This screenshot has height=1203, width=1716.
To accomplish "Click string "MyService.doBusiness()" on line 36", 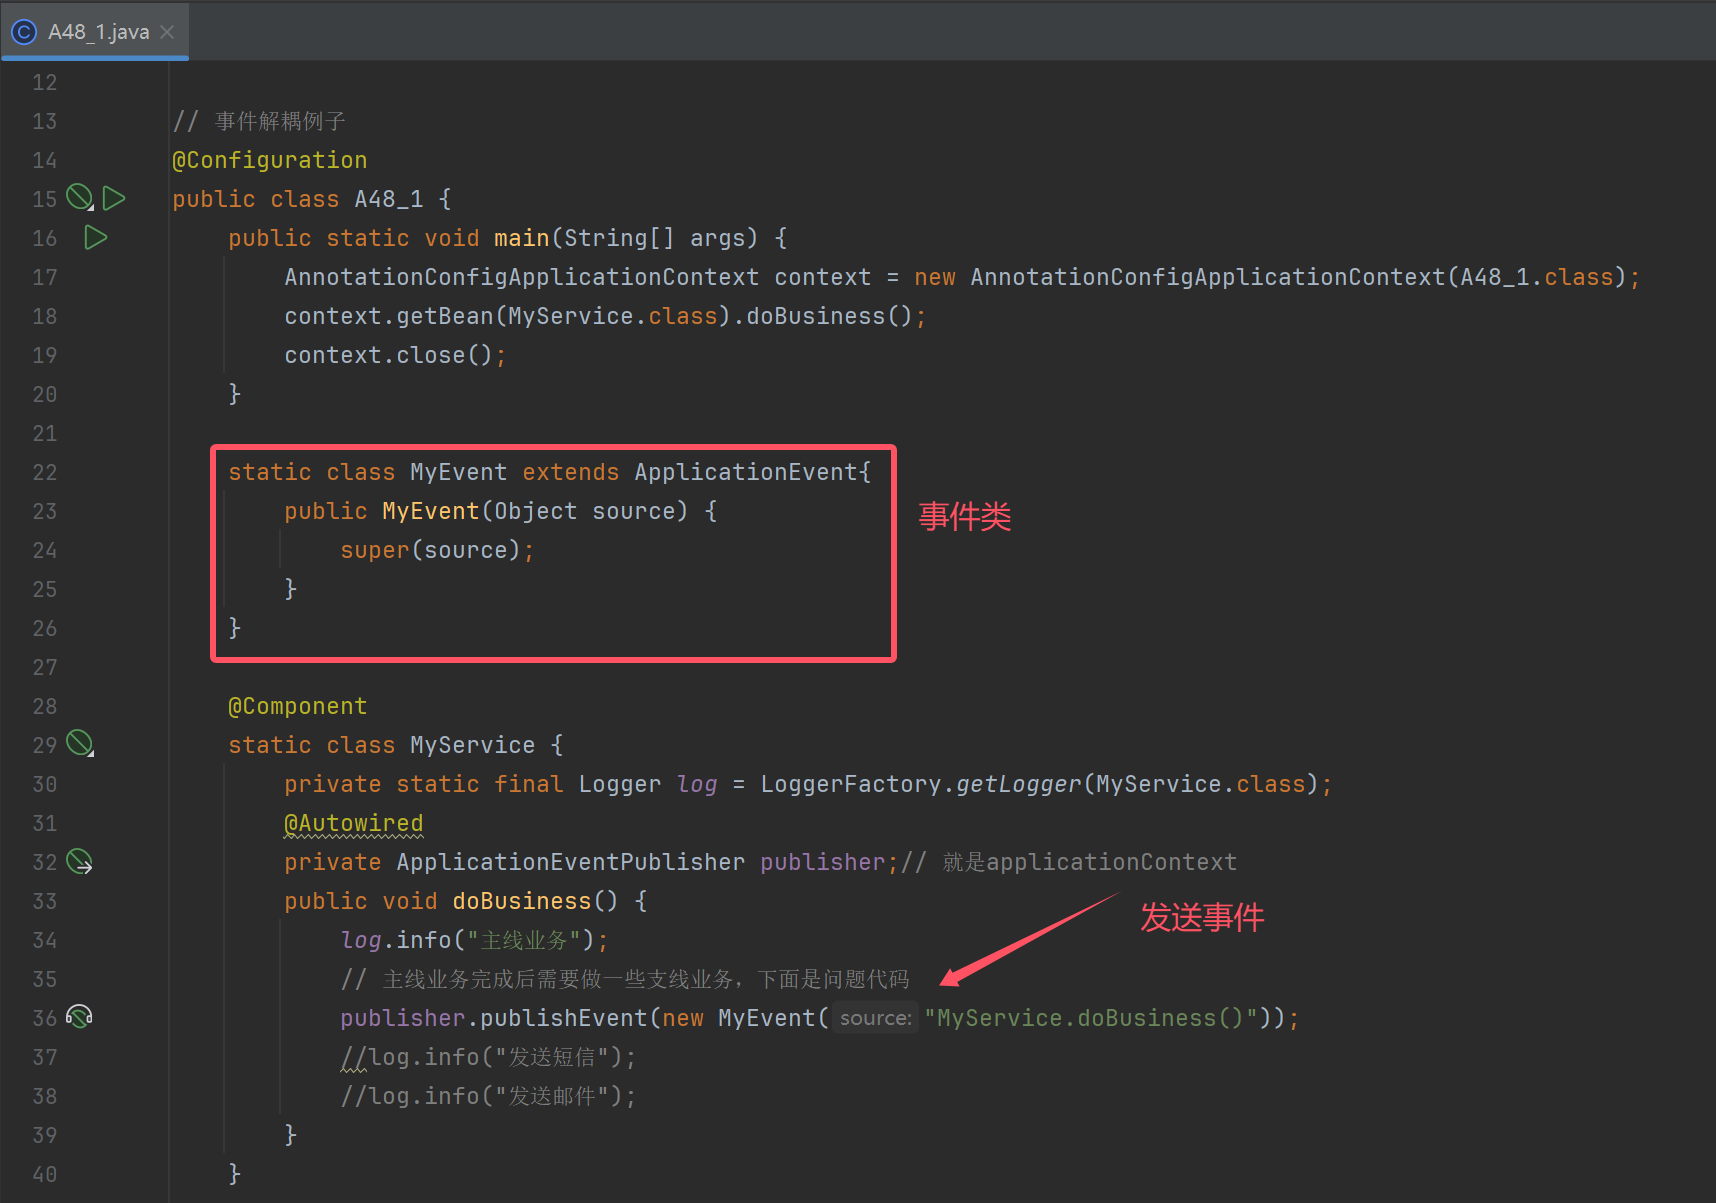I will [x=1091, y=1018].
